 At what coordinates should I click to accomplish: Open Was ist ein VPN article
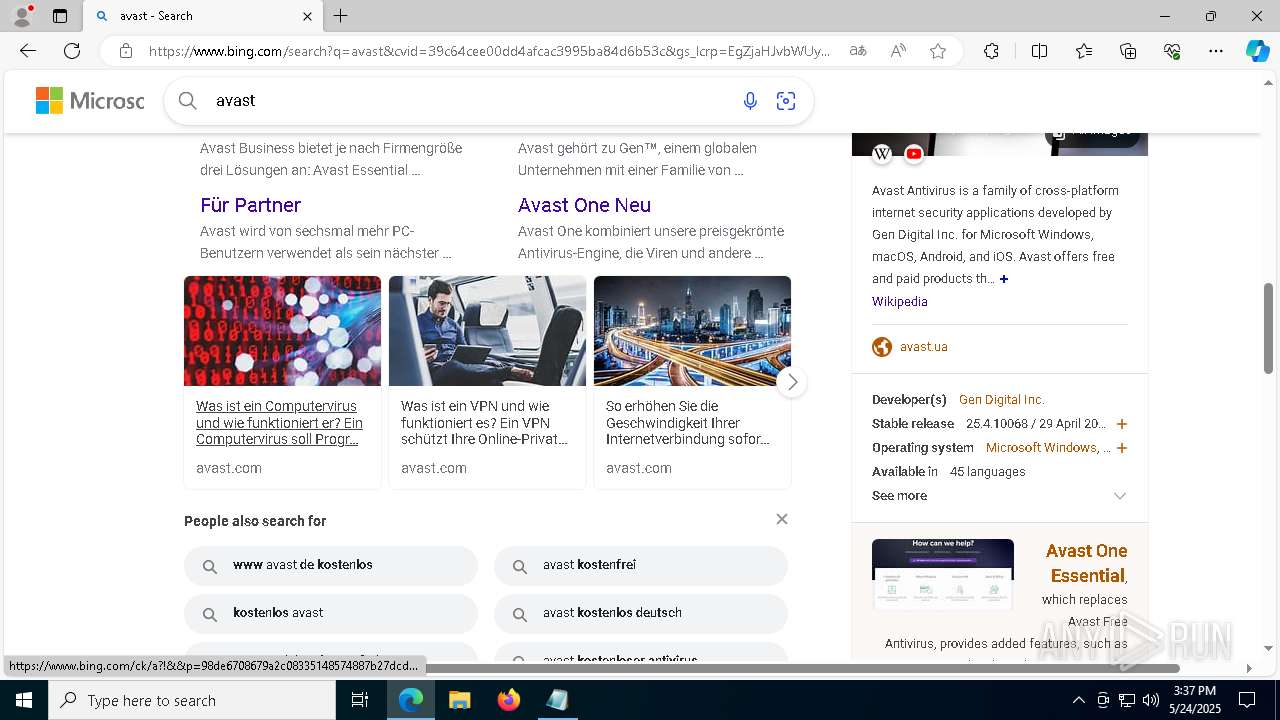[x=484, y=423]
